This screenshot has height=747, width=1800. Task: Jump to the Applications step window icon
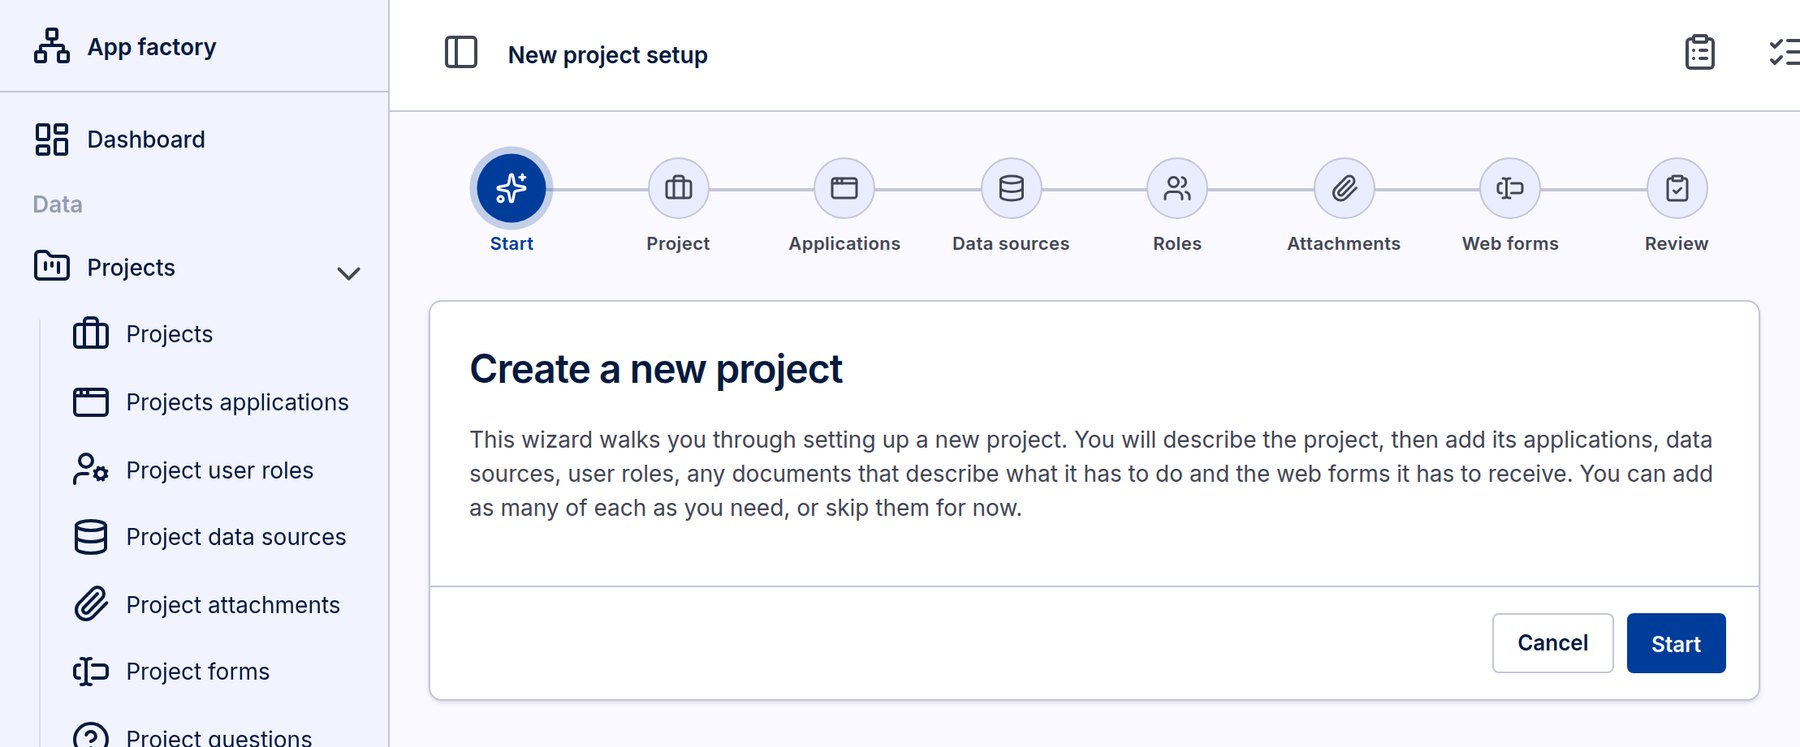click(x=844, y=188)
